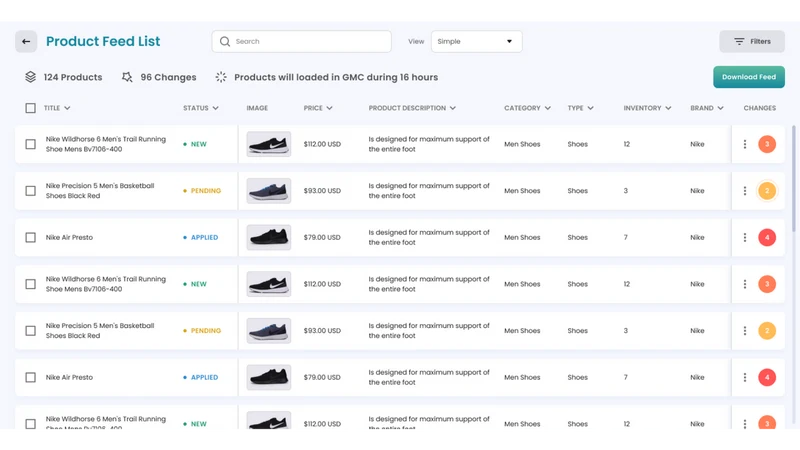Open the three-dot menu for second Nike Precision row
This screenshot has width=800, height=450.
pyautogui.click(x=745, y=331)
